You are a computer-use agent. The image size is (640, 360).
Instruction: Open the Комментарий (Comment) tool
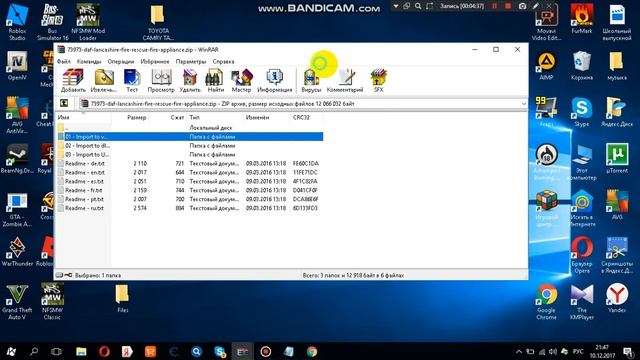pos(345,80)
